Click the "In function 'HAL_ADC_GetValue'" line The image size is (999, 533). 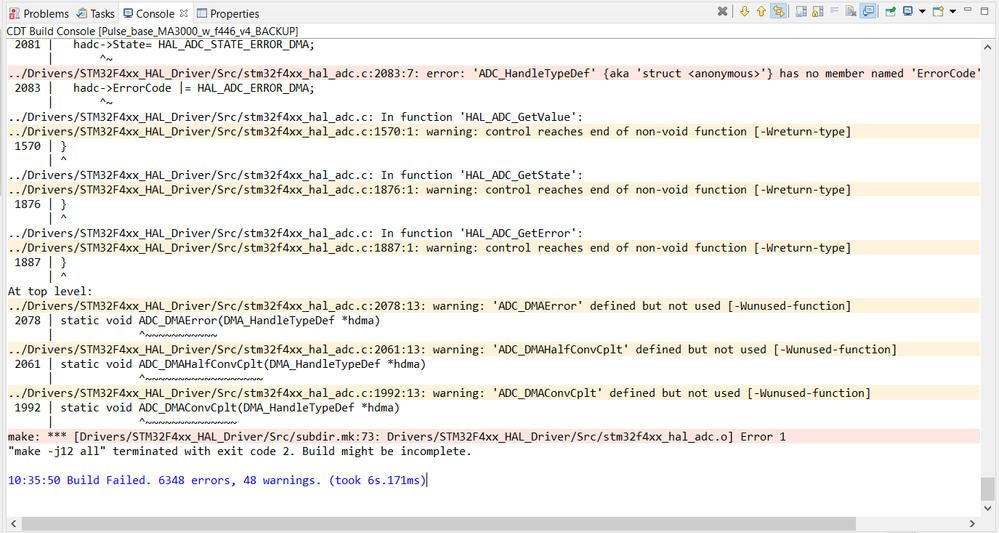click(295, 117)
